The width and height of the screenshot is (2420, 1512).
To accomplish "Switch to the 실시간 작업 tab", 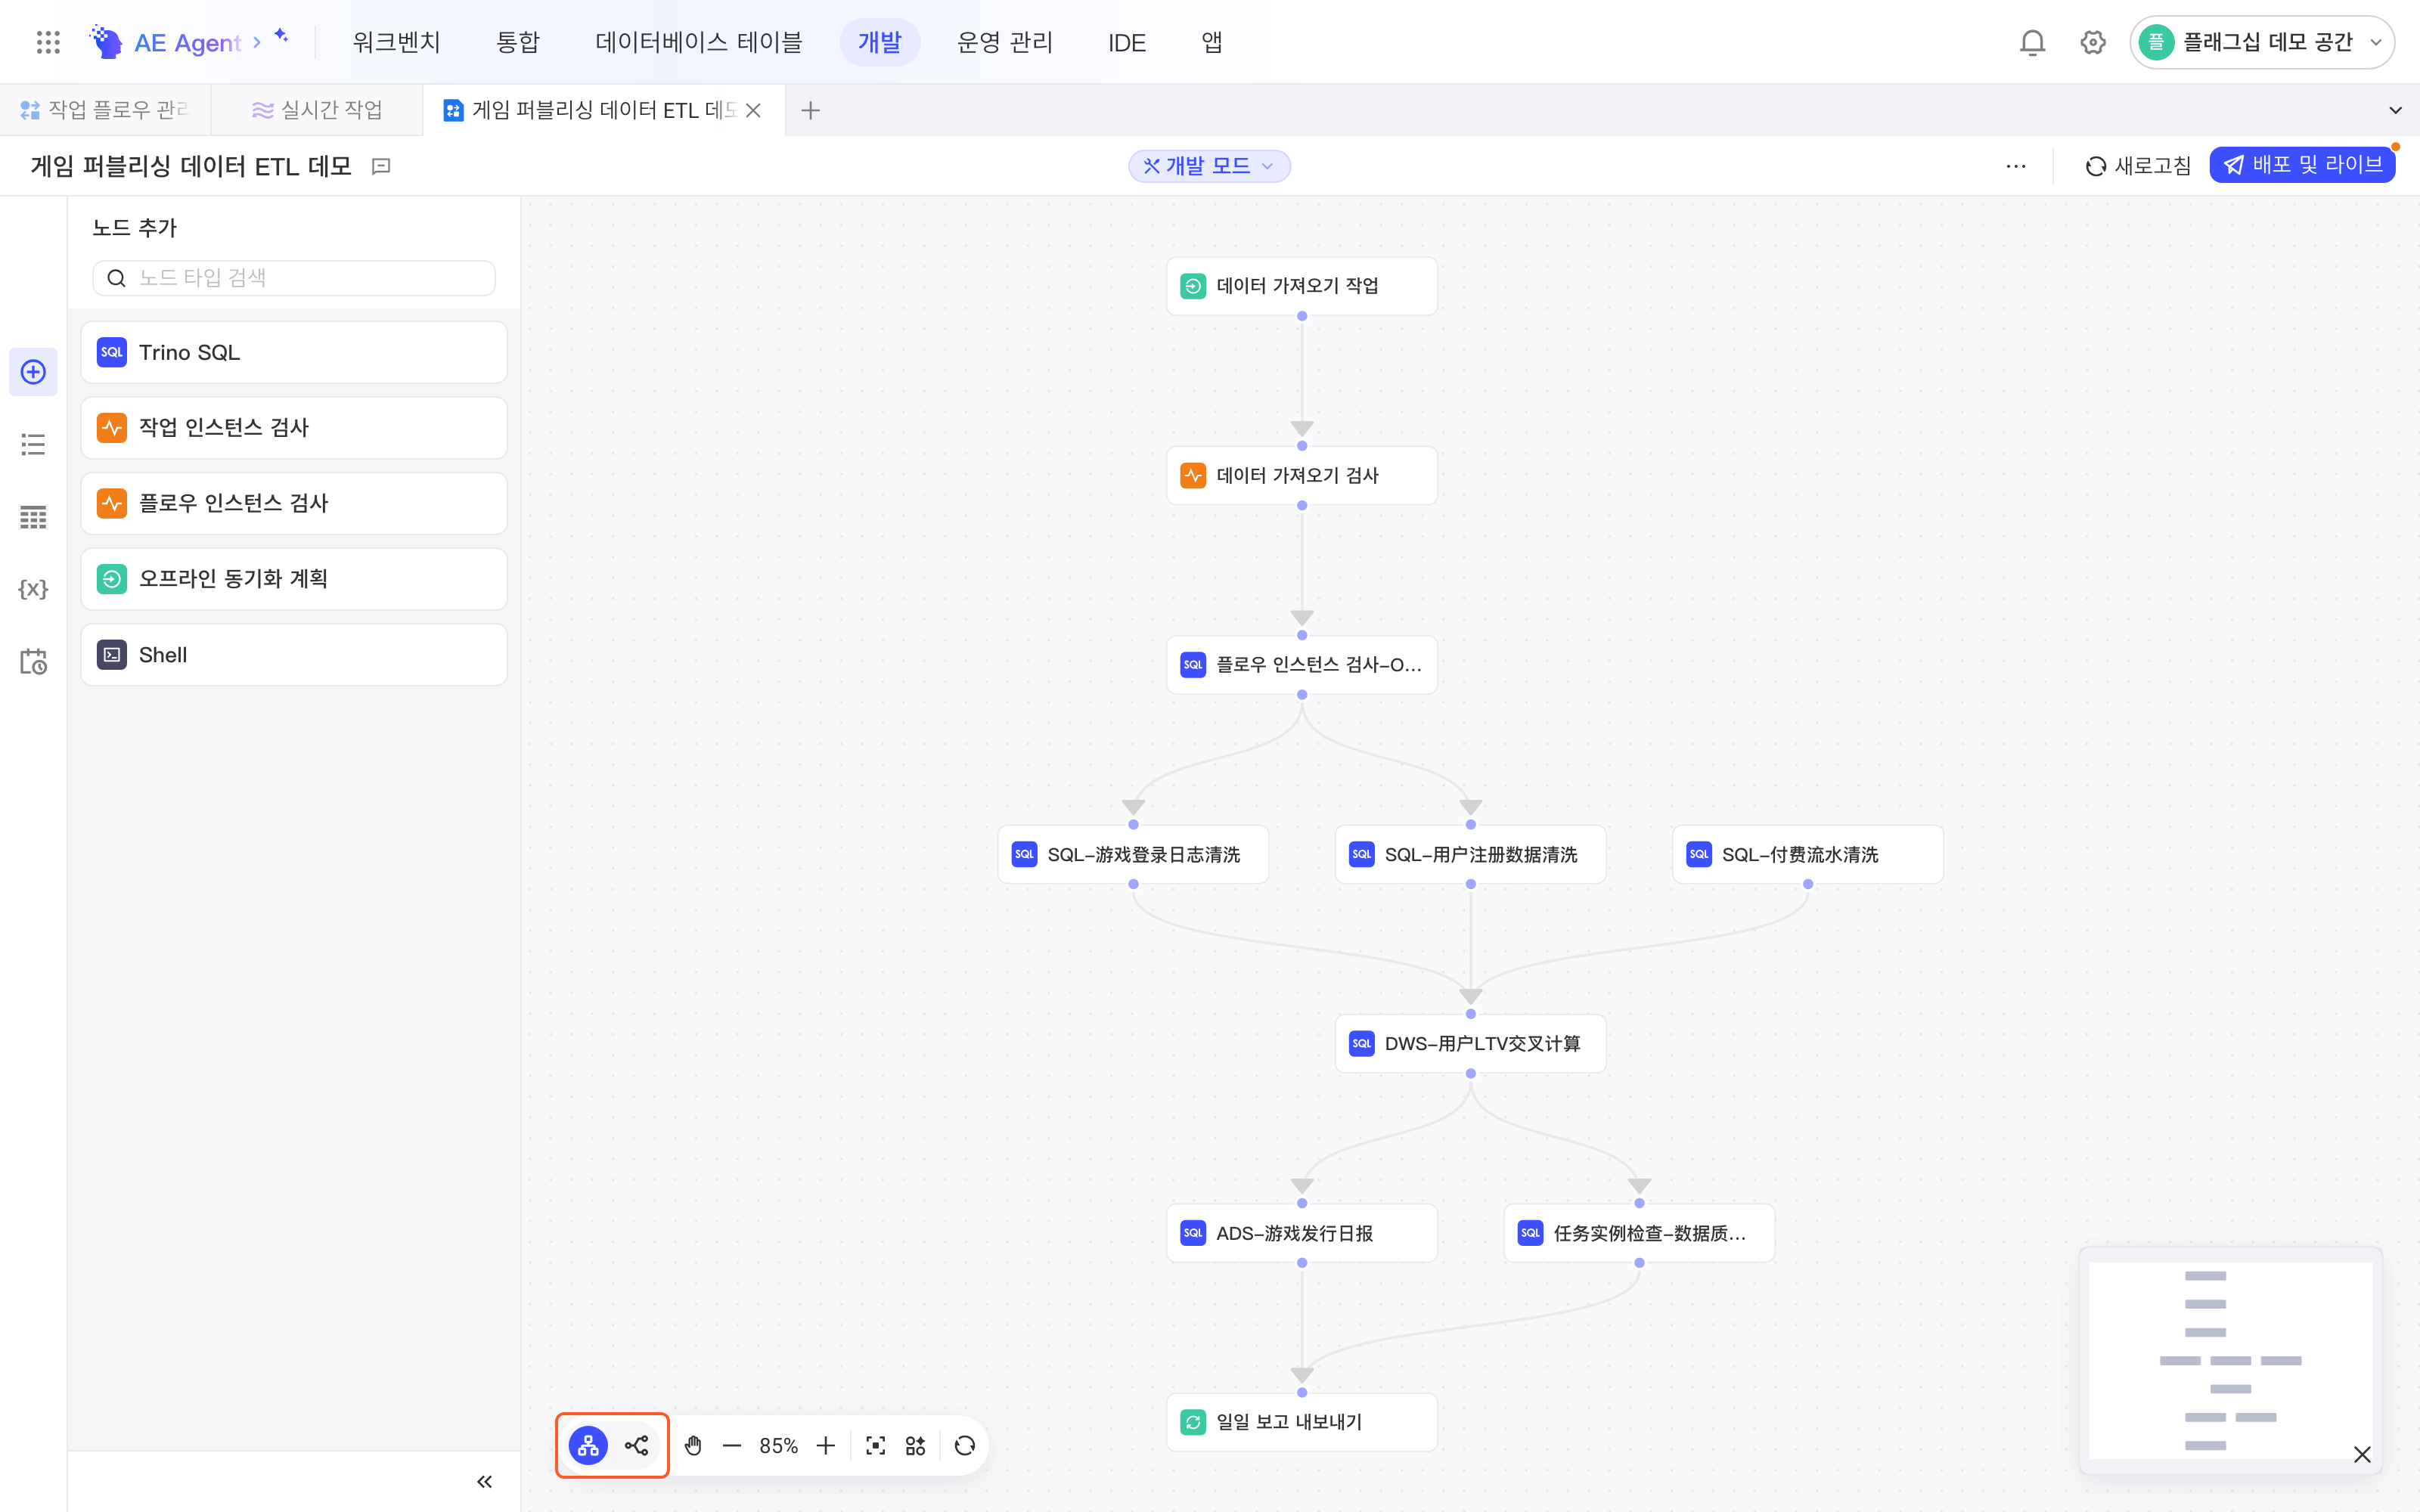I will [x=318, y=110].
